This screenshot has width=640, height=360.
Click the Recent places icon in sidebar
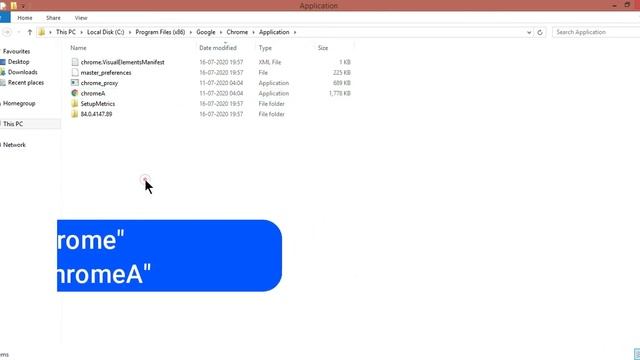coord(3,83)
